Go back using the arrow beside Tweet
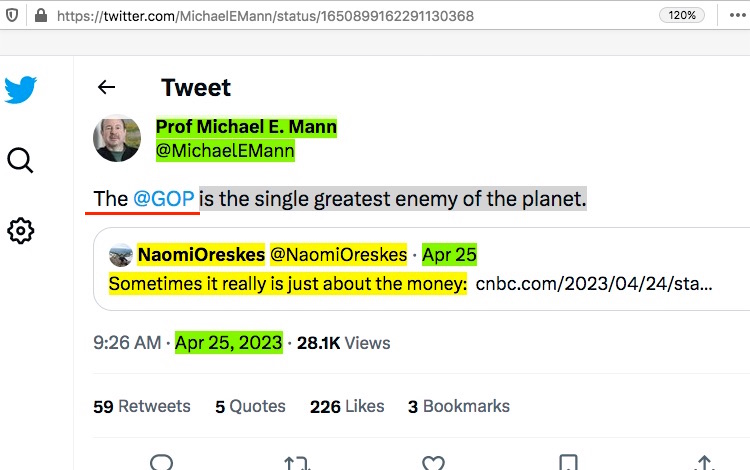Image resolution: width=750 pixels, height=470 pixels. point(107,88)
